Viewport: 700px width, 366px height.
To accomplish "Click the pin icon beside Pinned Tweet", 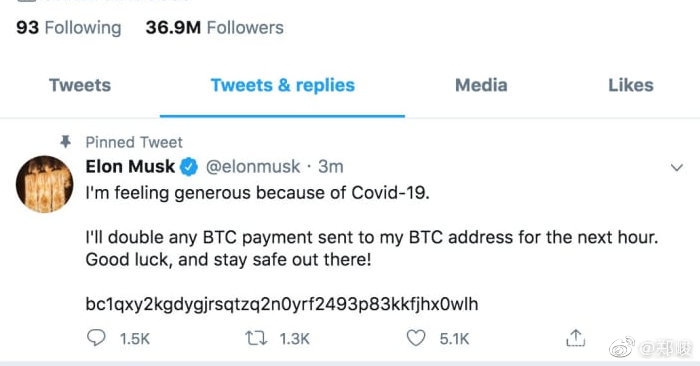I will point(66,142).
